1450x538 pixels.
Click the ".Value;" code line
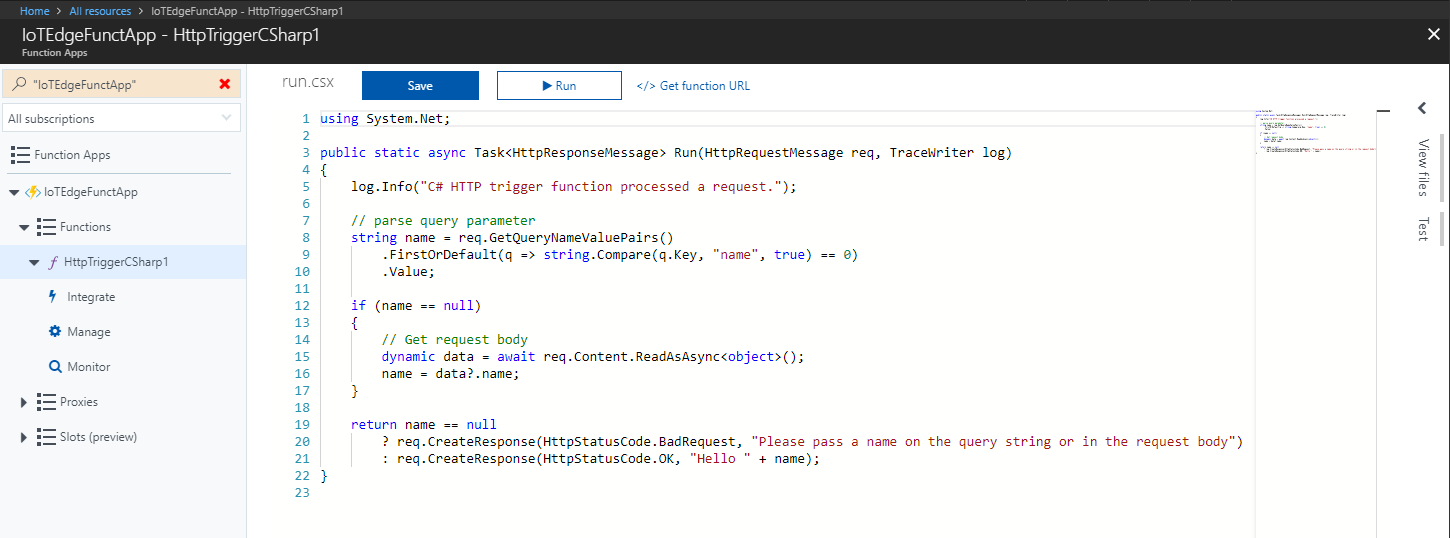[x=408, y=272]
